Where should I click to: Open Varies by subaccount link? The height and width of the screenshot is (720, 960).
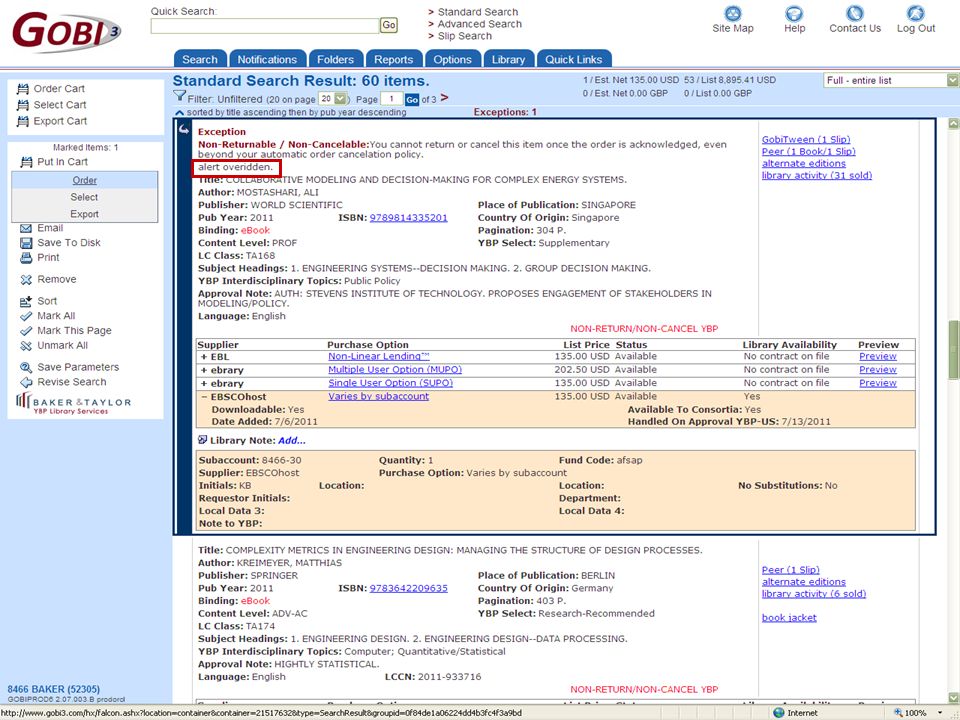[378, 397]
